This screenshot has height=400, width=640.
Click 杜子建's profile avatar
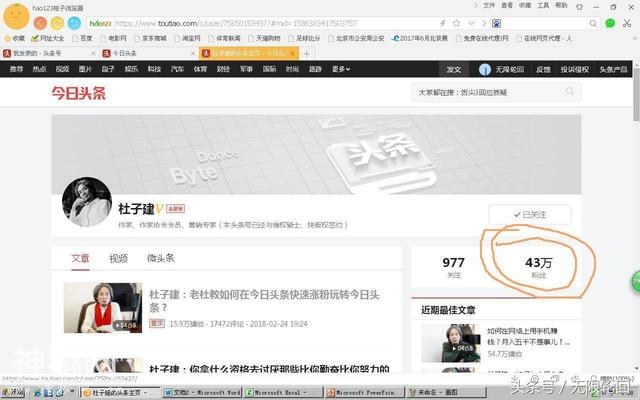tap(87, 202)
